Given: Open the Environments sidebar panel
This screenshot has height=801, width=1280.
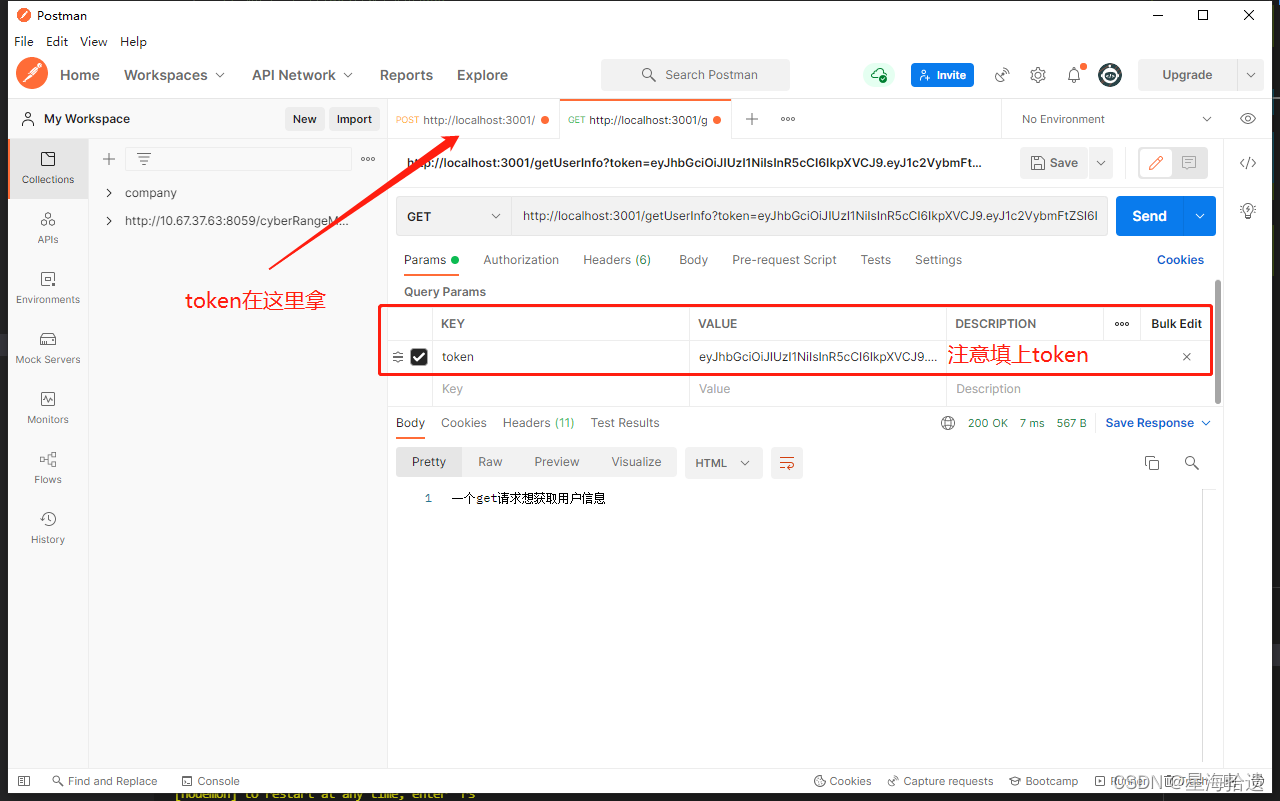Looking at the screenshot, I should pos(48,288).
